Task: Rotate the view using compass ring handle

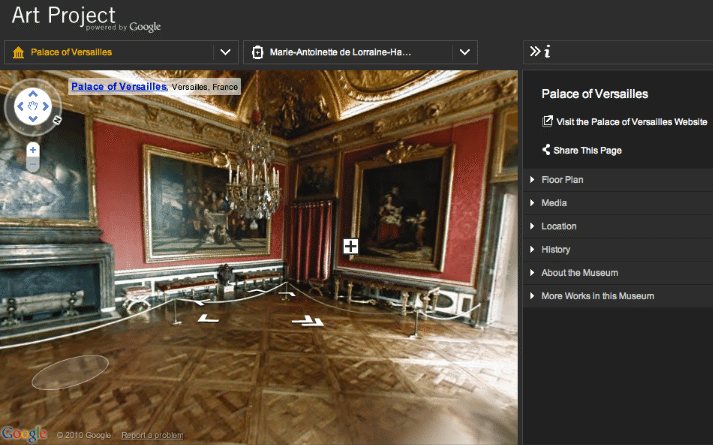Action: (57, 120)
